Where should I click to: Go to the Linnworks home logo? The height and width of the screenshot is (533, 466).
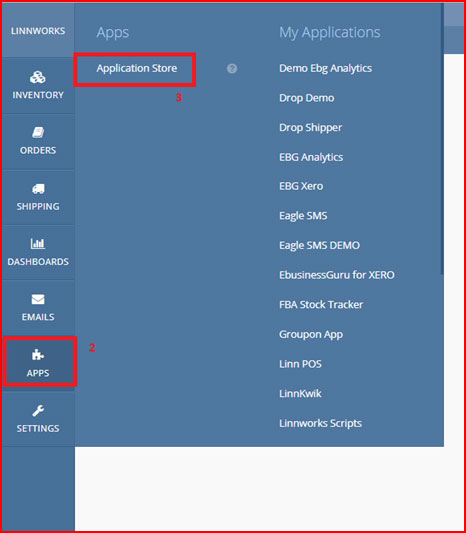coord(38,31)
